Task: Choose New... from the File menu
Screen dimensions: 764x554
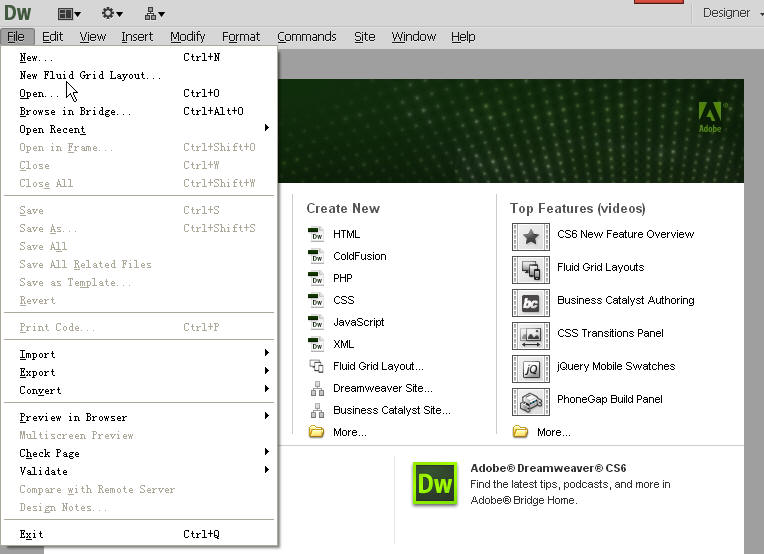Action: coord(139,57)
